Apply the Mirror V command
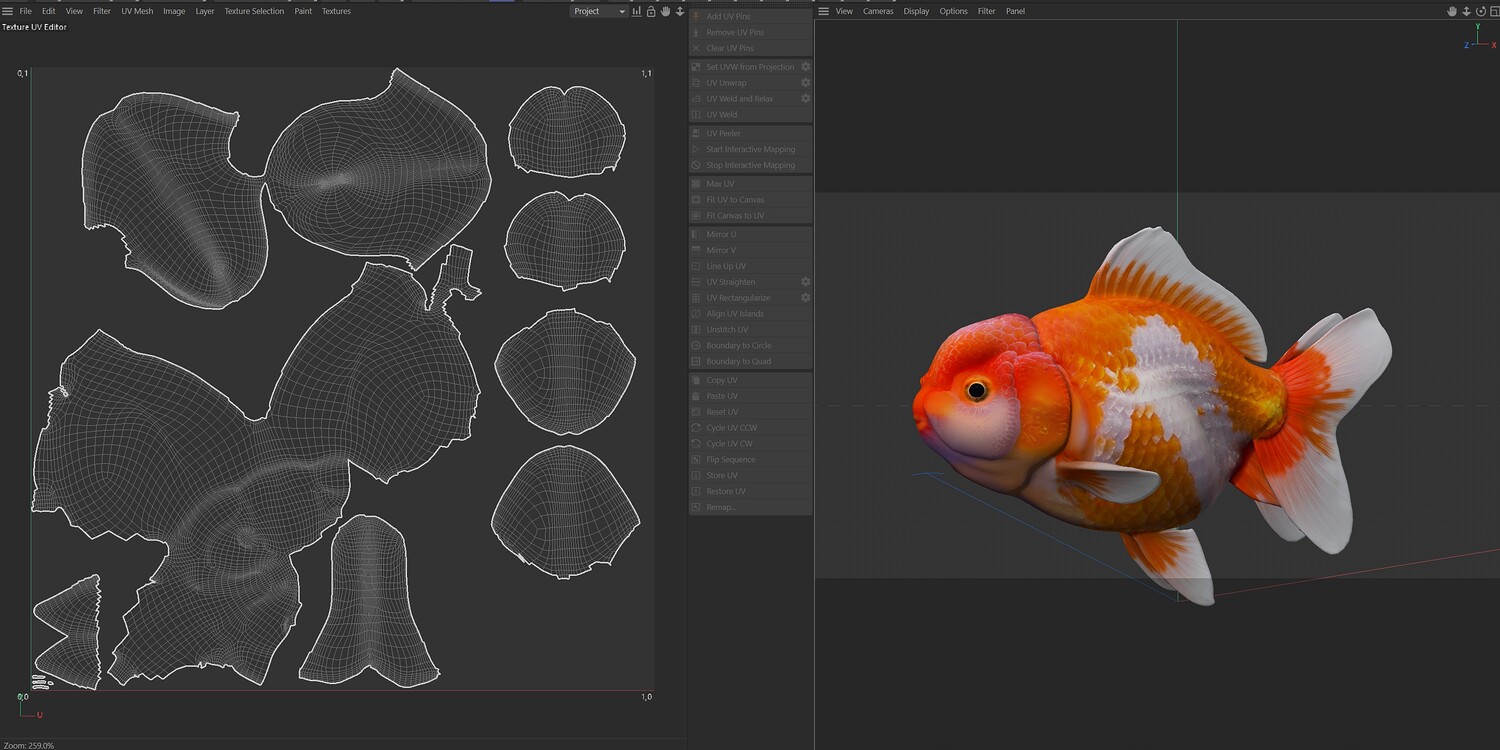Image resolution: width=1500 pixels, height=750 pixels. 751,250
